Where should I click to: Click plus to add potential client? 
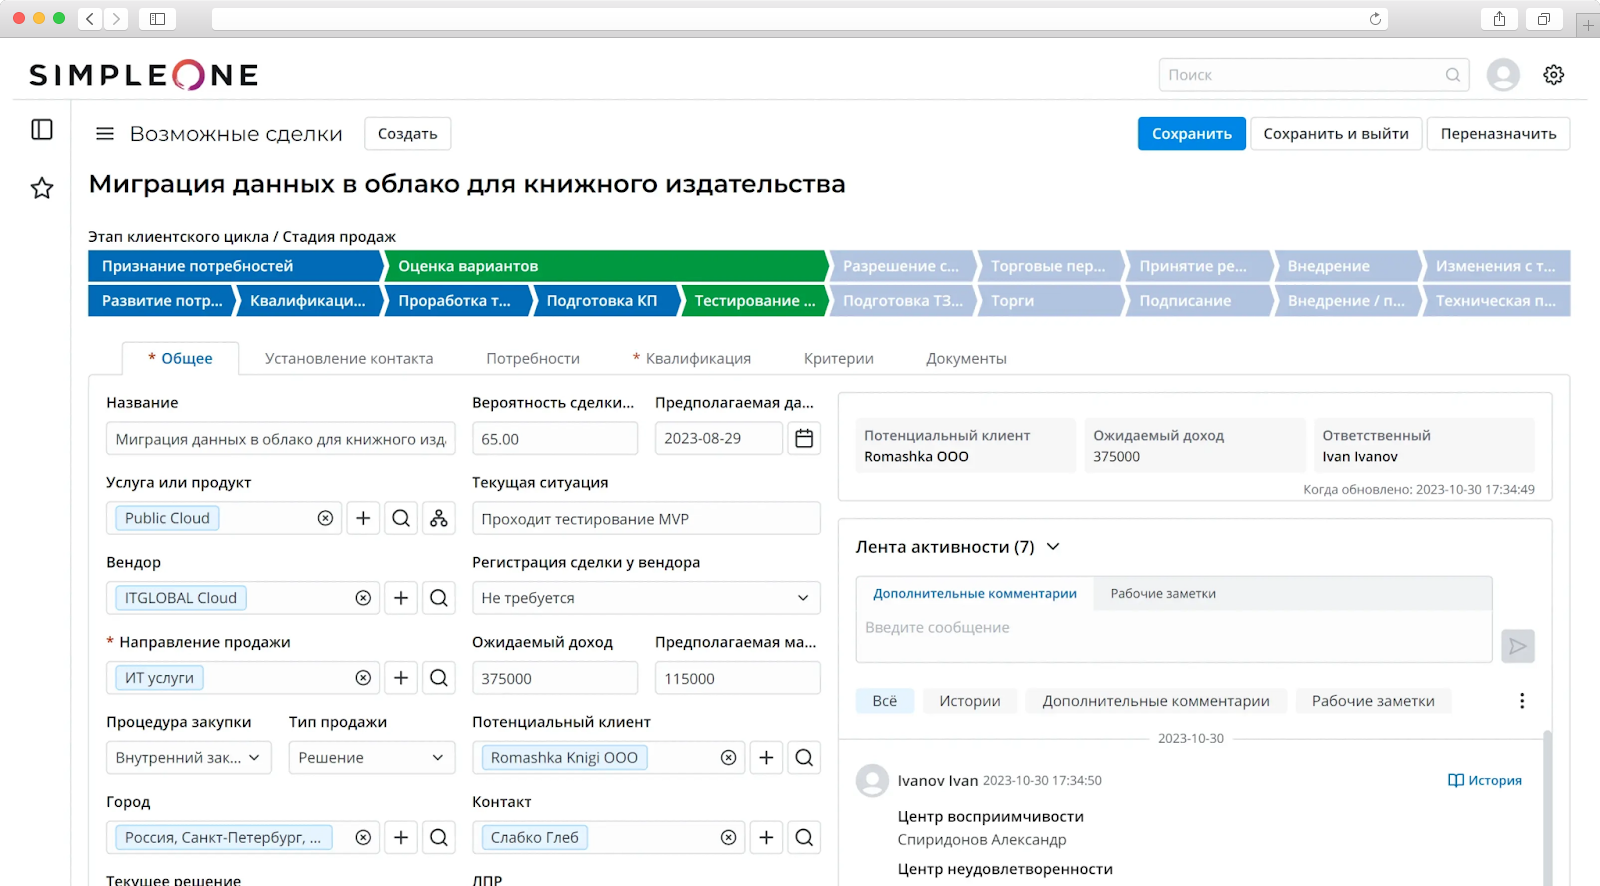pos(766,758)
